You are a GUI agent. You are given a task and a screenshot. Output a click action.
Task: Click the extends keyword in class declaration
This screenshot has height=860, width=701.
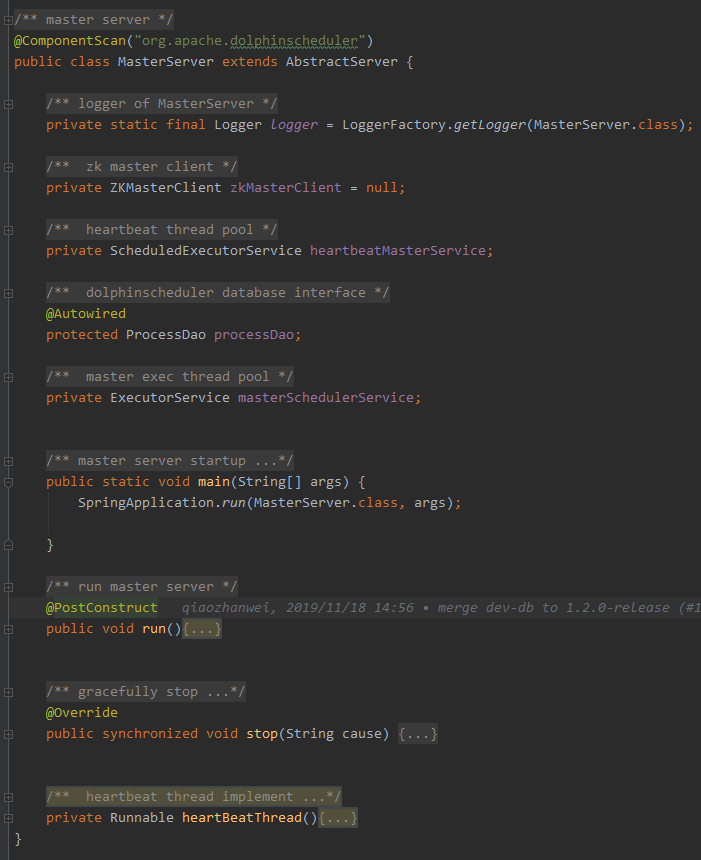(x=250, y=62)
